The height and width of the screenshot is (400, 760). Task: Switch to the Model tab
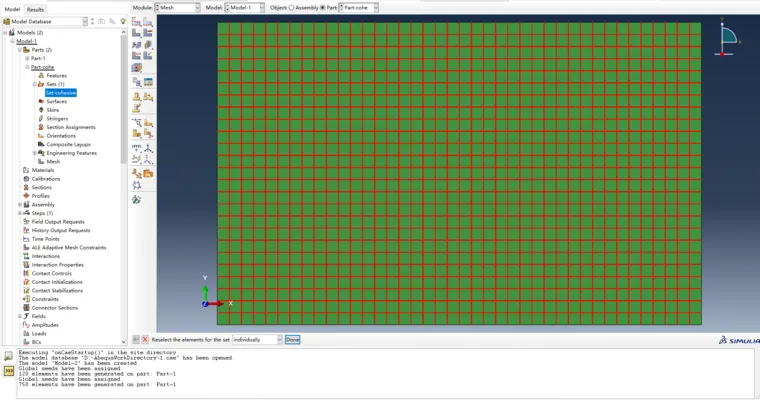[12, 9]
